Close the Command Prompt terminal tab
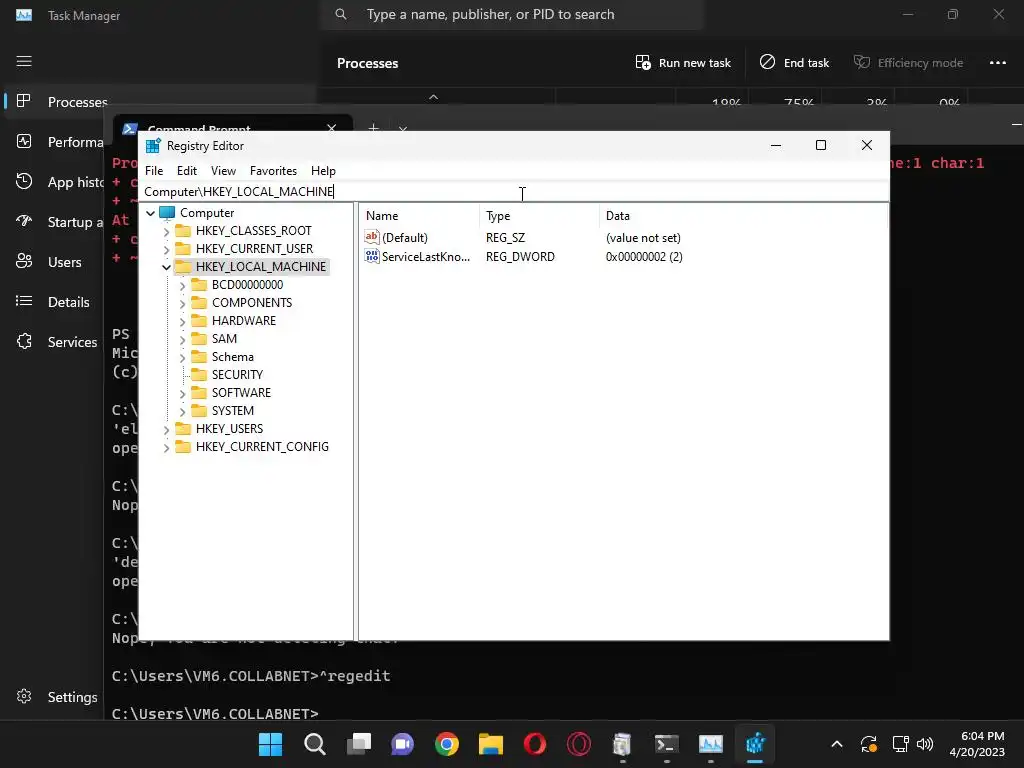This screenshot has width=1024, height=768. tap(332, 129)
